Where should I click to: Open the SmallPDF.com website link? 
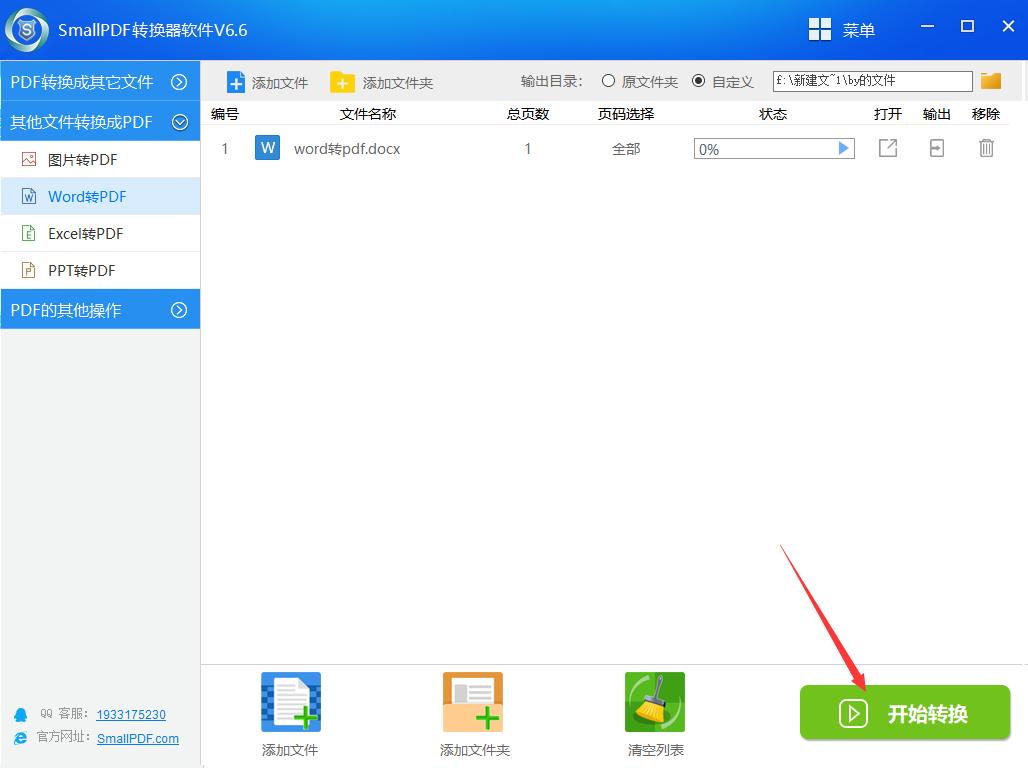137,739
